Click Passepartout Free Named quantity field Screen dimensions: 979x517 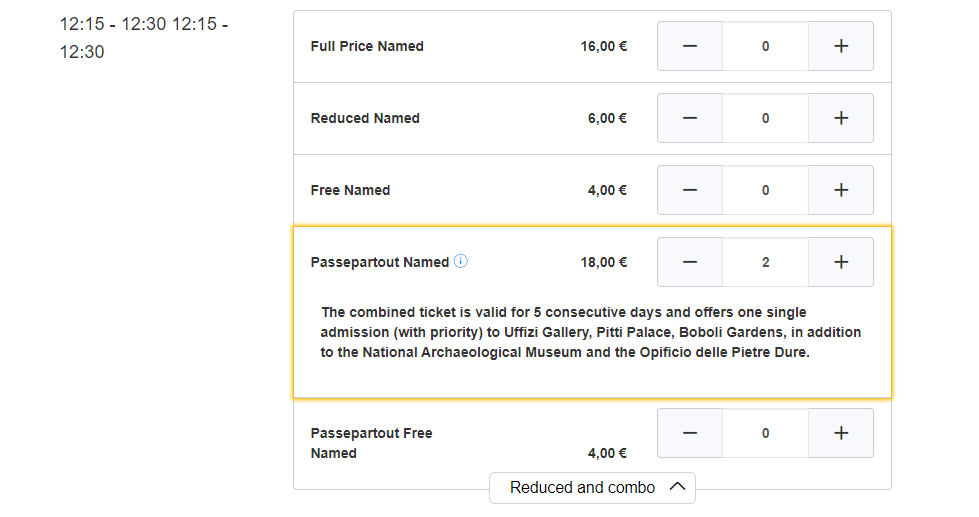tap(765, 433)
